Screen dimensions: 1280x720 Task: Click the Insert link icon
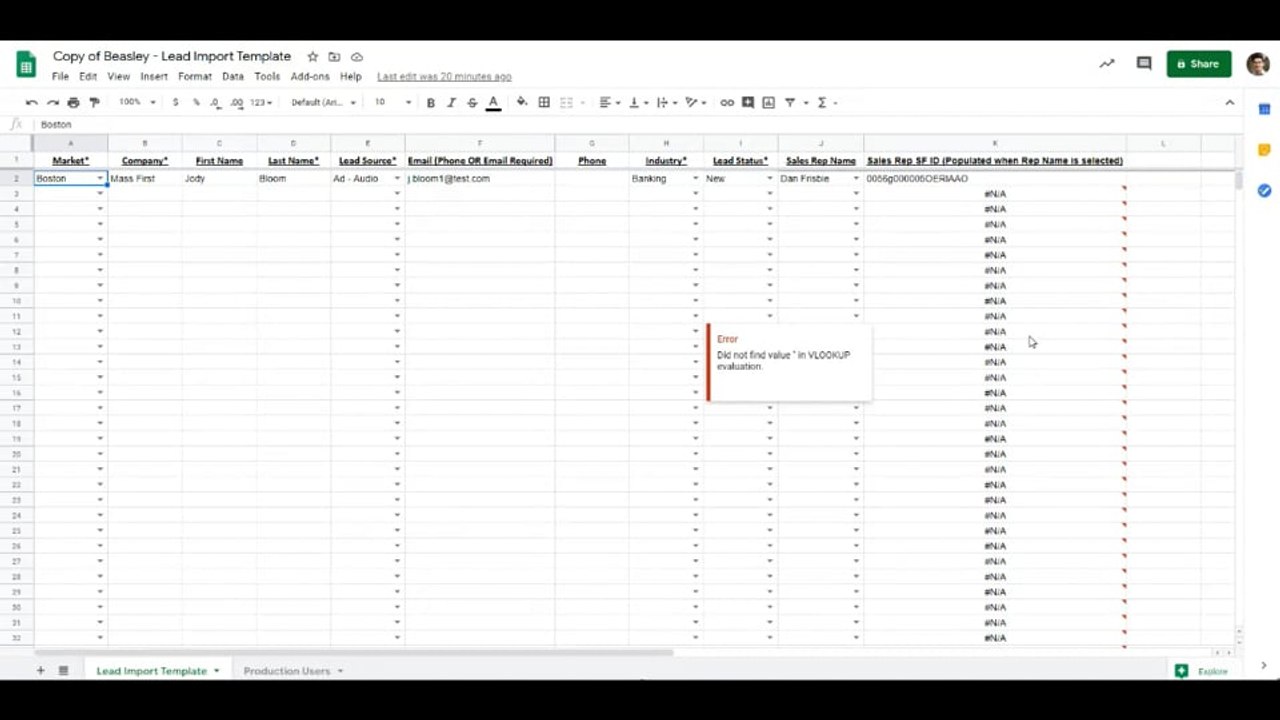(x=727, y=102)
